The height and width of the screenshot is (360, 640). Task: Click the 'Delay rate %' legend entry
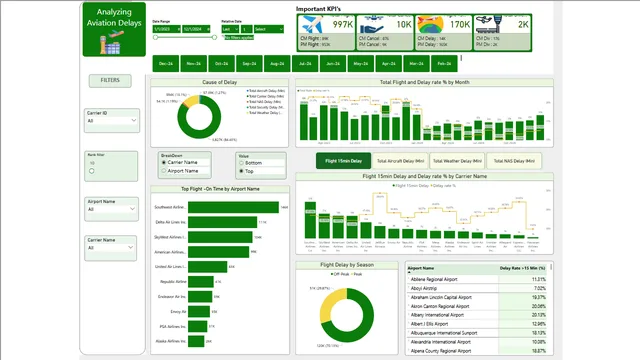tap(443, 186)
